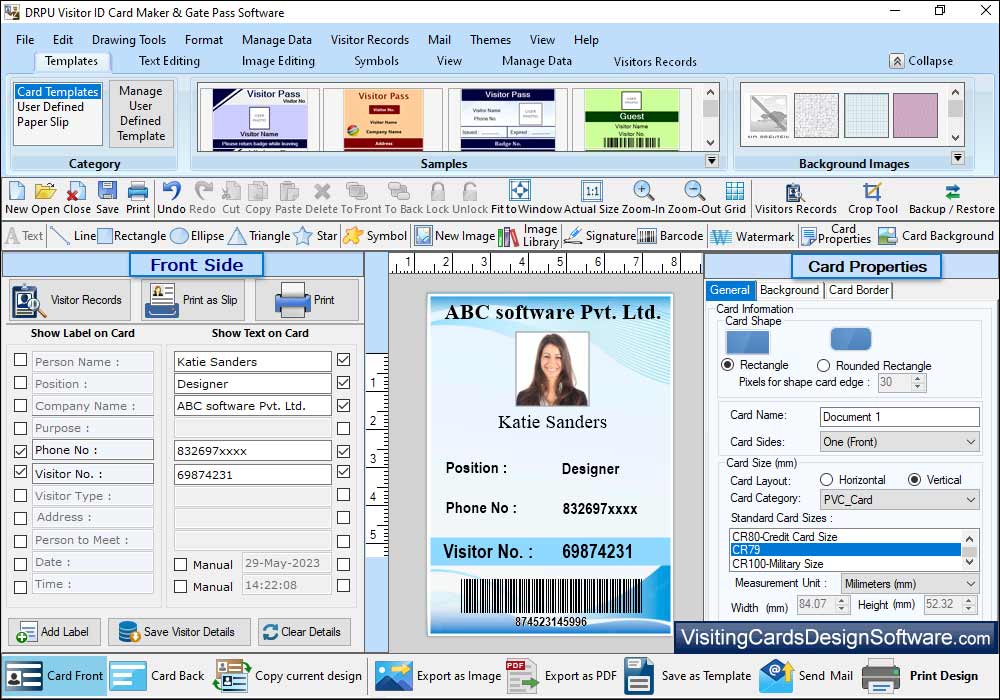Screen dimensions: 1000x700
Task: Select the Rounded Rectangle card shape
Action: point(823,365)
